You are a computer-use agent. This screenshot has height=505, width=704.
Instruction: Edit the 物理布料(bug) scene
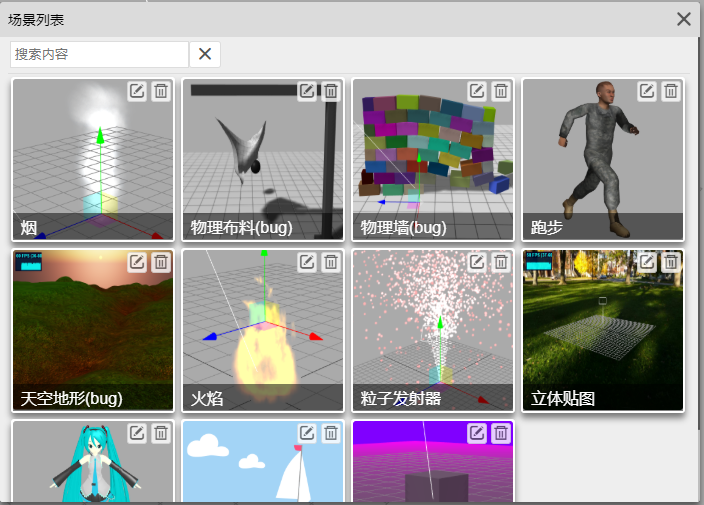point(307,91)
